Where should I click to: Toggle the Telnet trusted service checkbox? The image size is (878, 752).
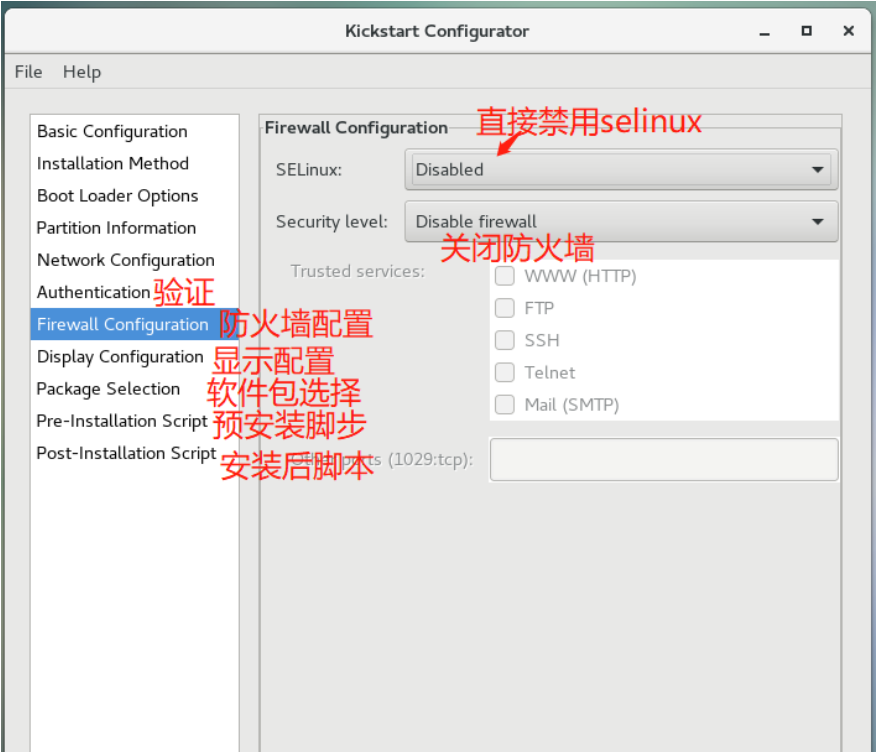[x=505, y=372]
